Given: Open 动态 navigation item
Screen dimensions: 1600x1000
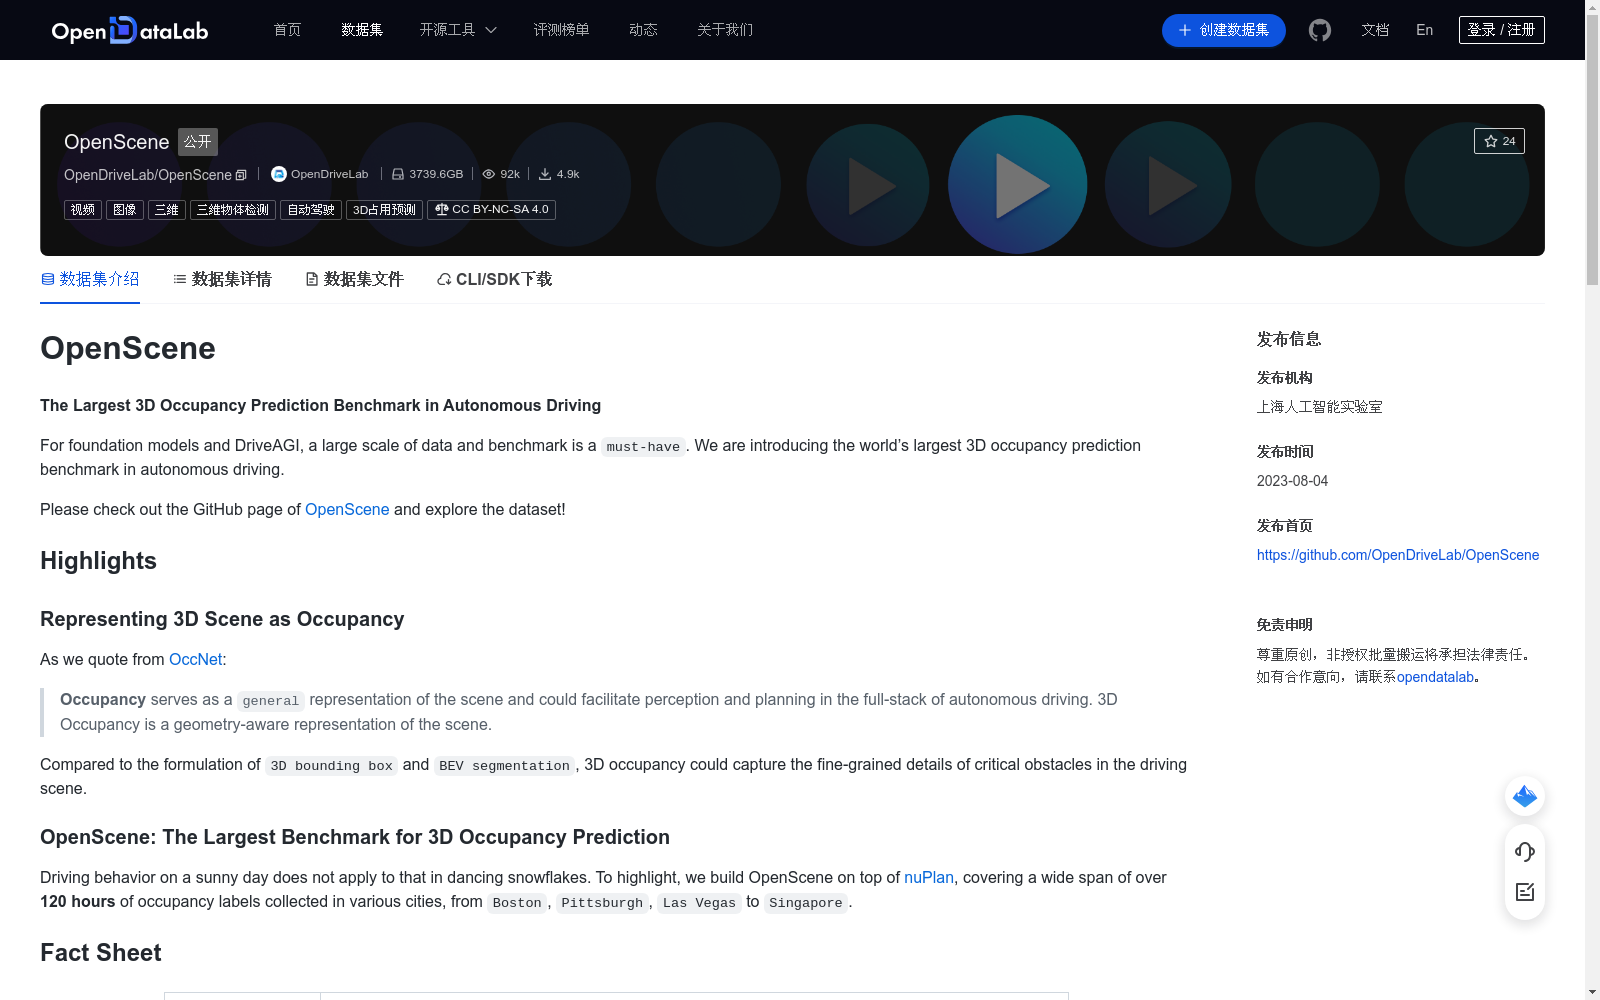Looking at the screenshot, I should (x=643, y=30).
